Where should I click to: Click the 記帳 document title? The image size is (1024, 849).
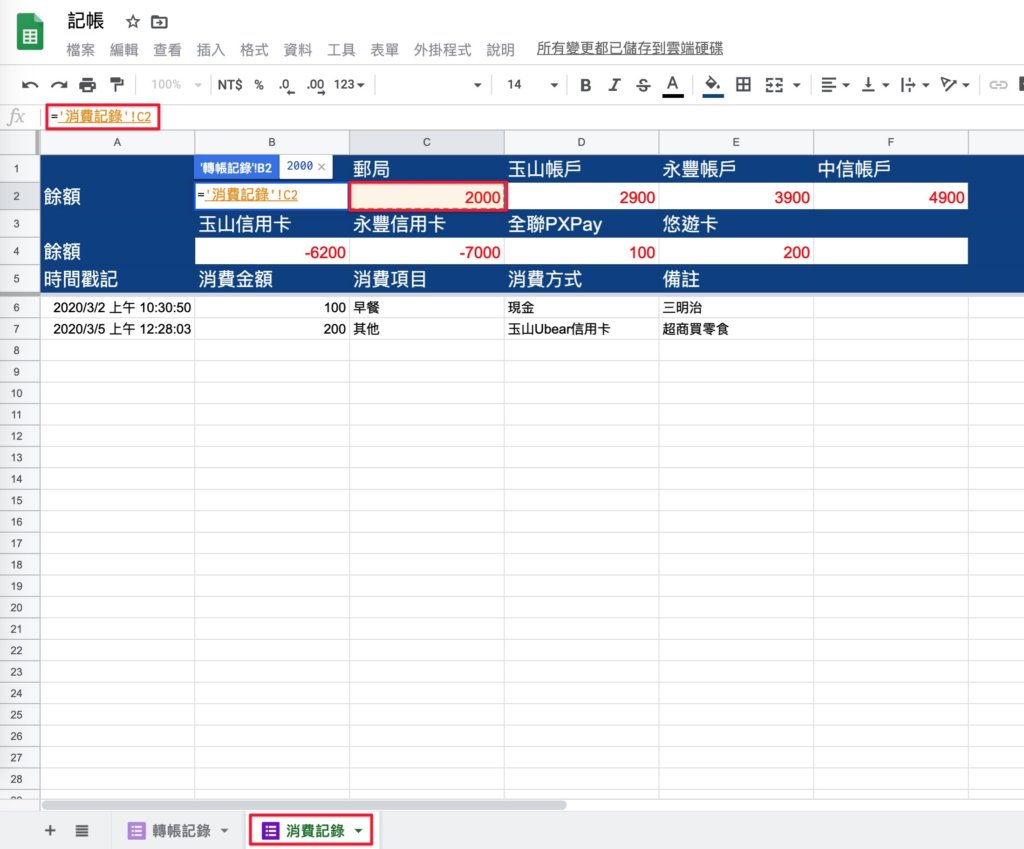[x=86, y=21]
